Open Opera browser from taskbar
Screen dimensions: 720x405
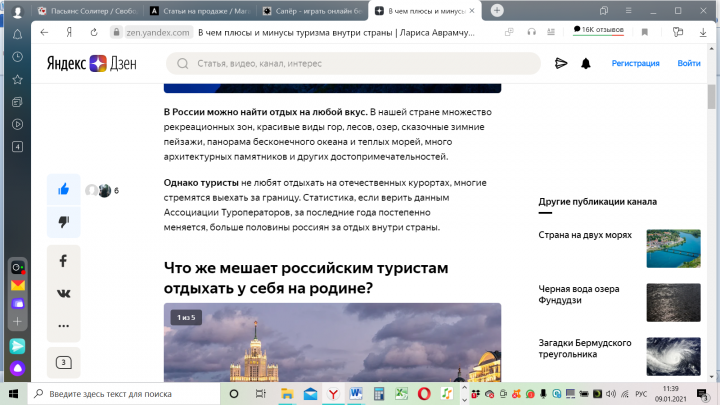[x=424, y=394]
